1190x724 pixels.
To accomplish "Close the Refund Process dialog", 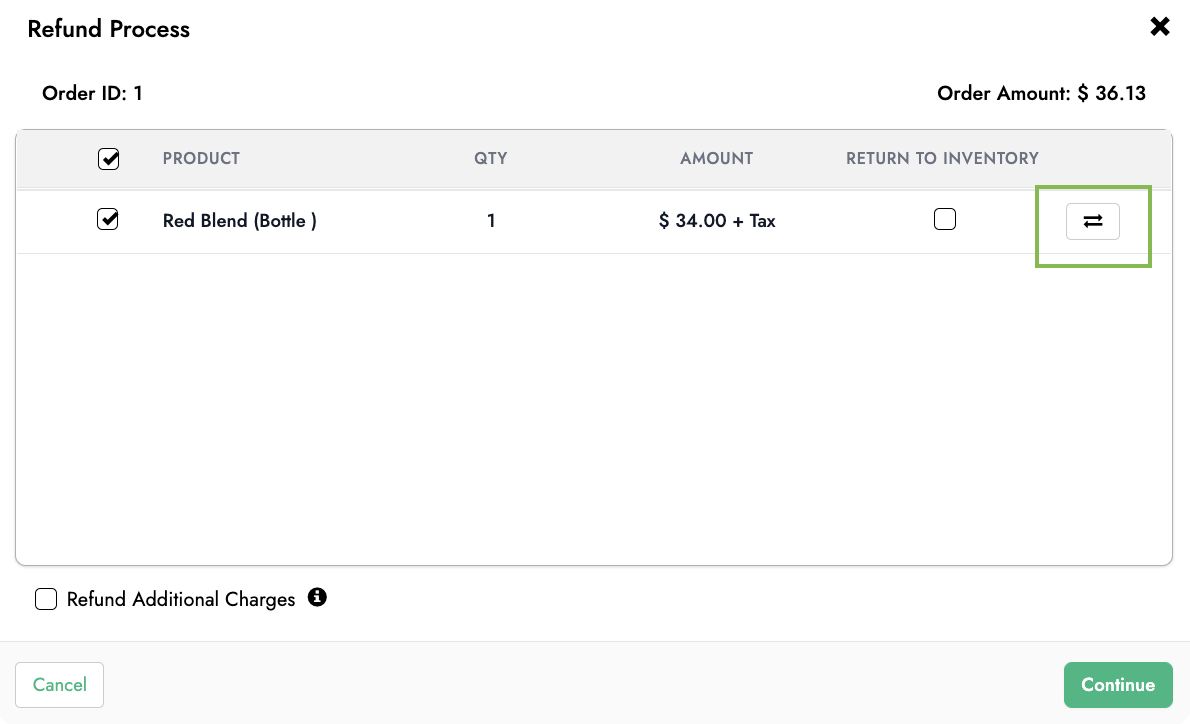I will point(1160,27).
